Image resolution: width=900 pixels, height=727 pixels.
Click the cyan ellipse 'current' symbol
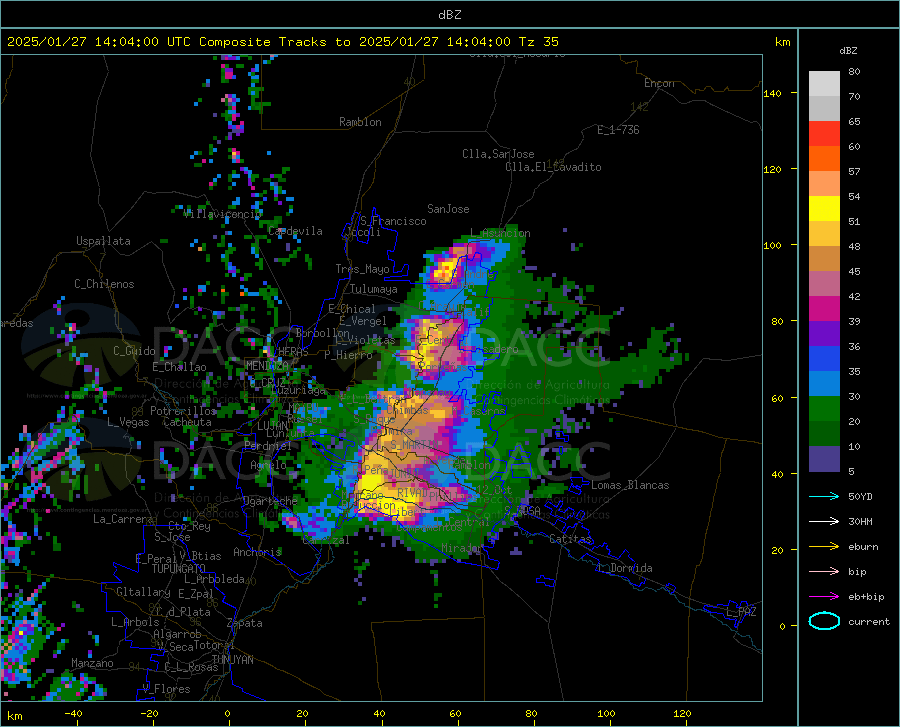[824, 621]
